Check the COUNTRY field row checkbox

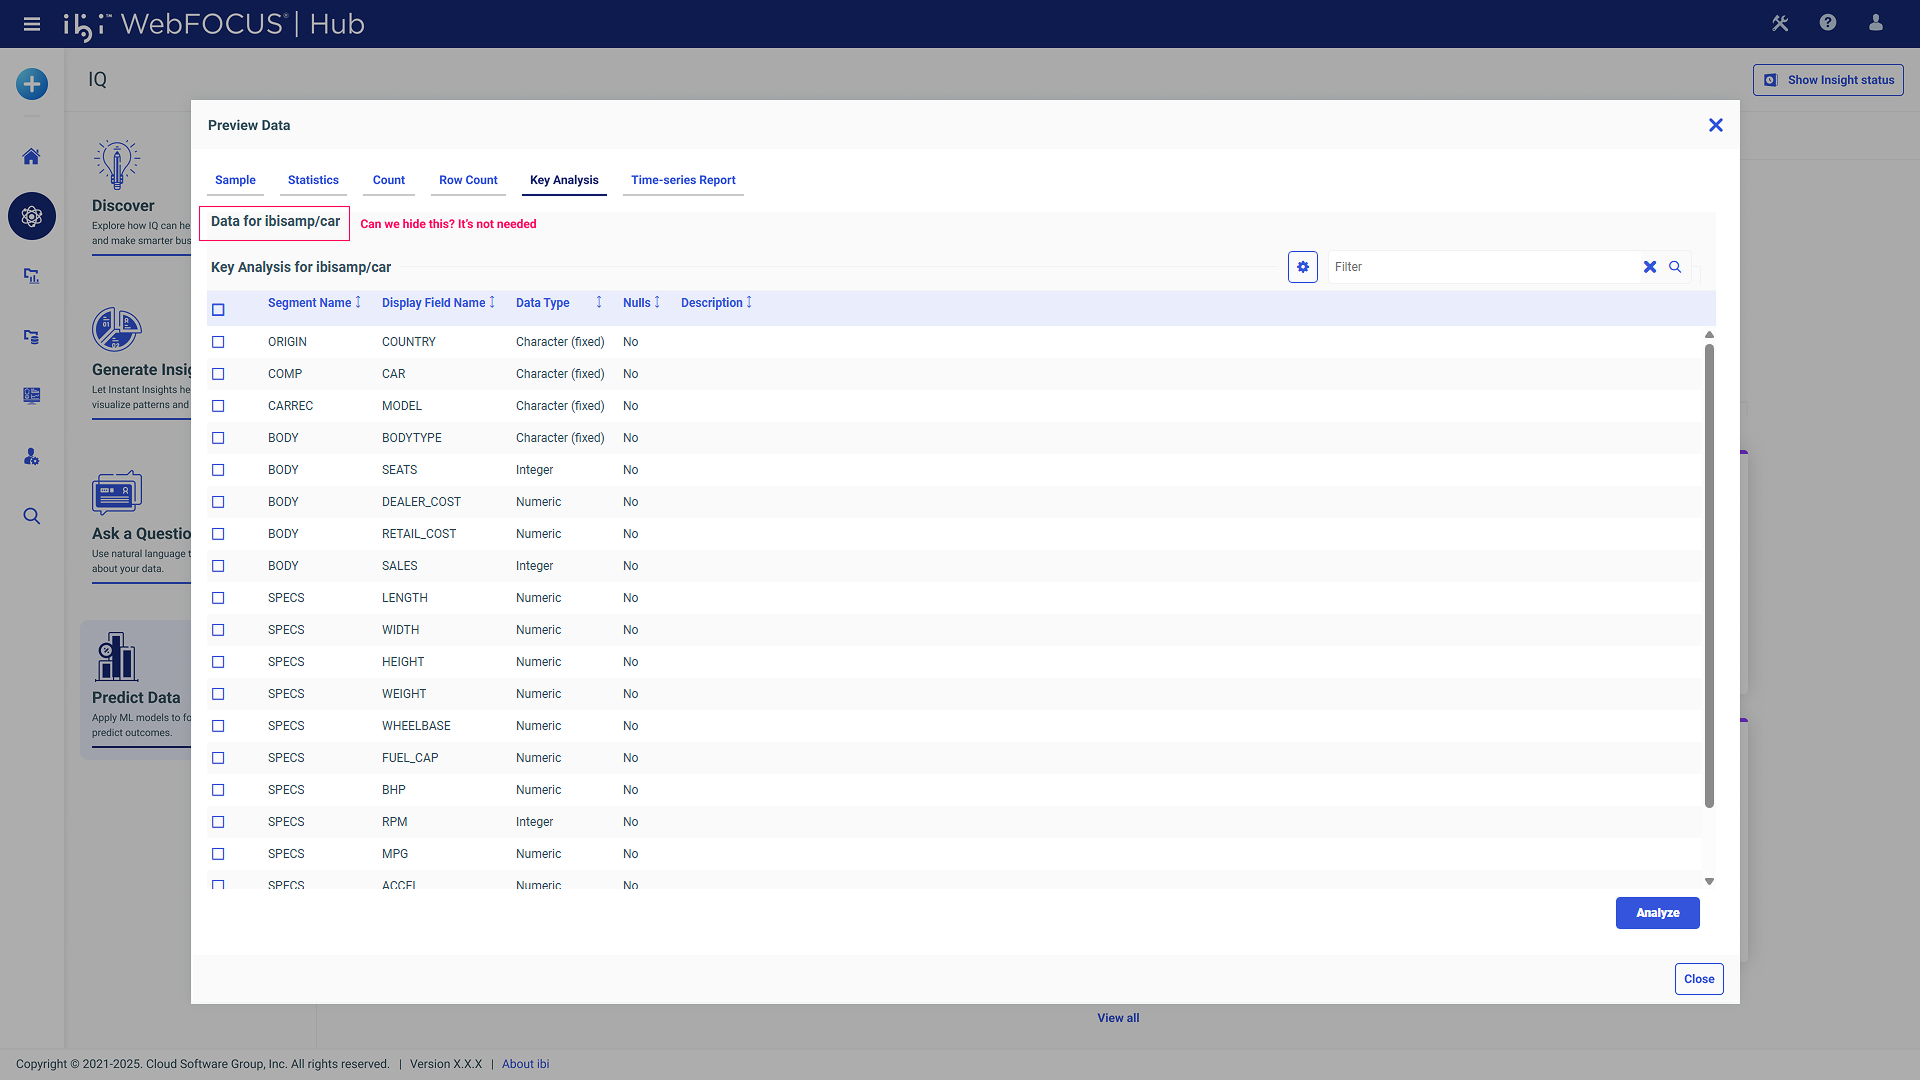218,342
